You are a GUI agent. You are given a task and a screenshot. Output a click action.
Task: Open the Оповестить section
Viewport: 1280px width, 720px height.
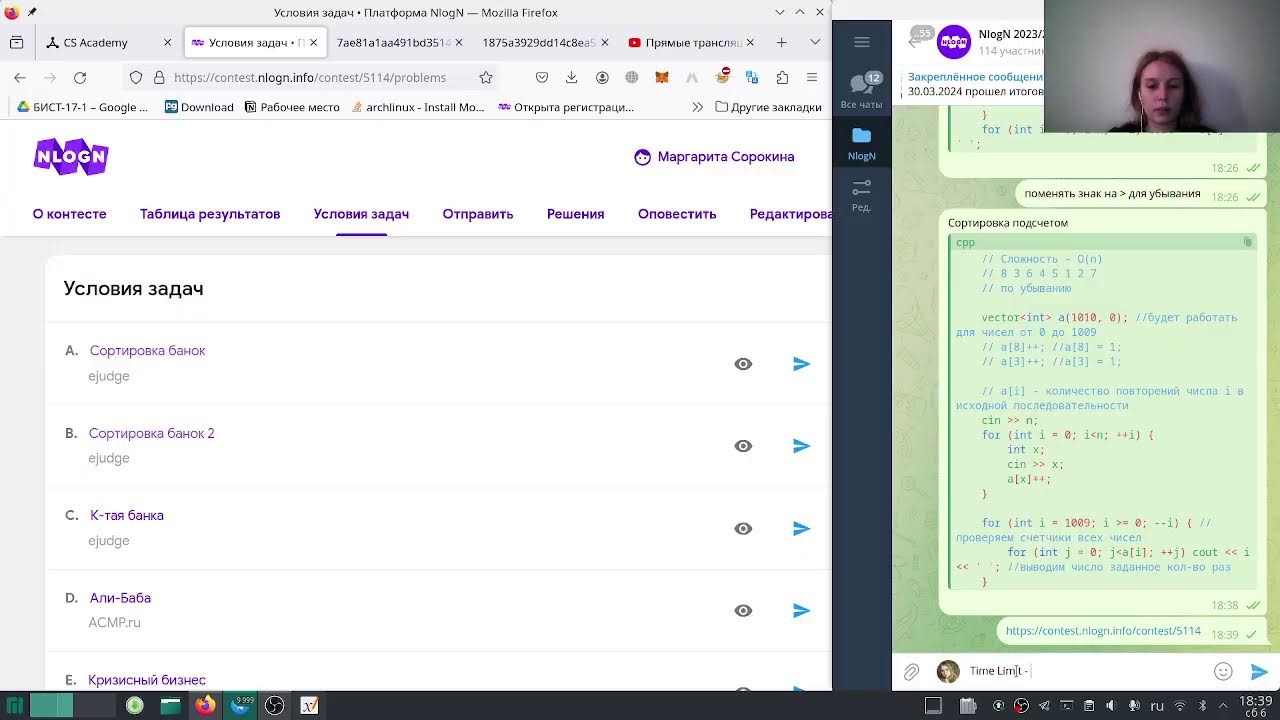pyautogui.click(x=677, y=214)
